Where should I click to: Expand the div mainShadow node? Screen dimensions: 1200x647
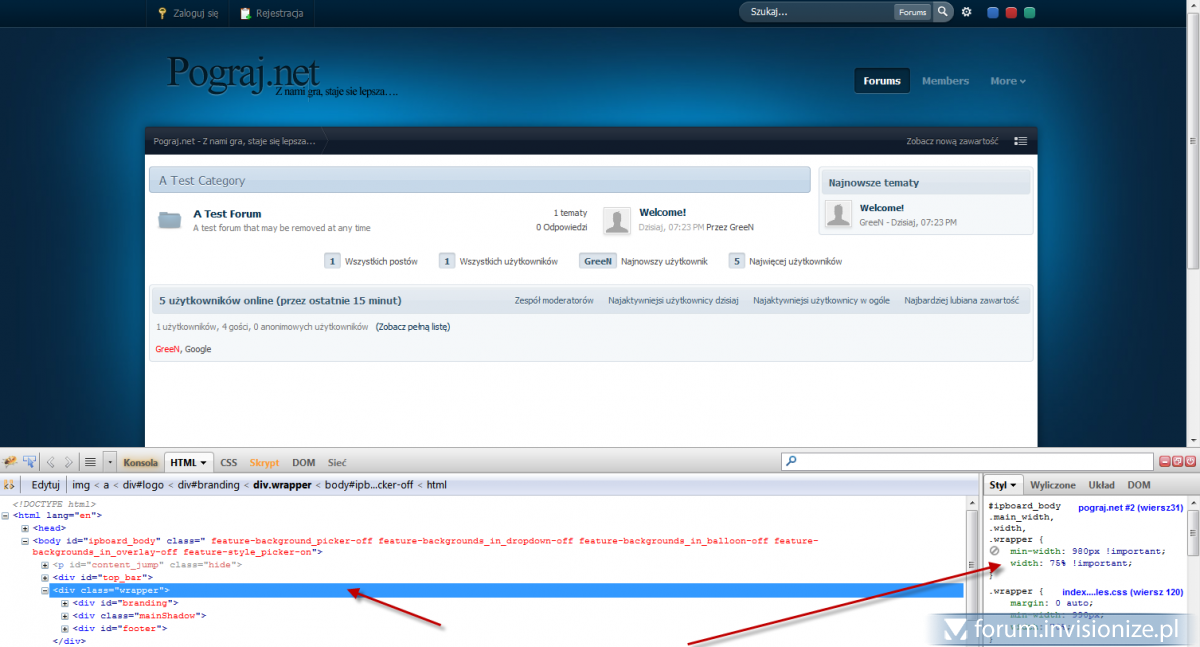pyautogui.click(x=65, y=615)
